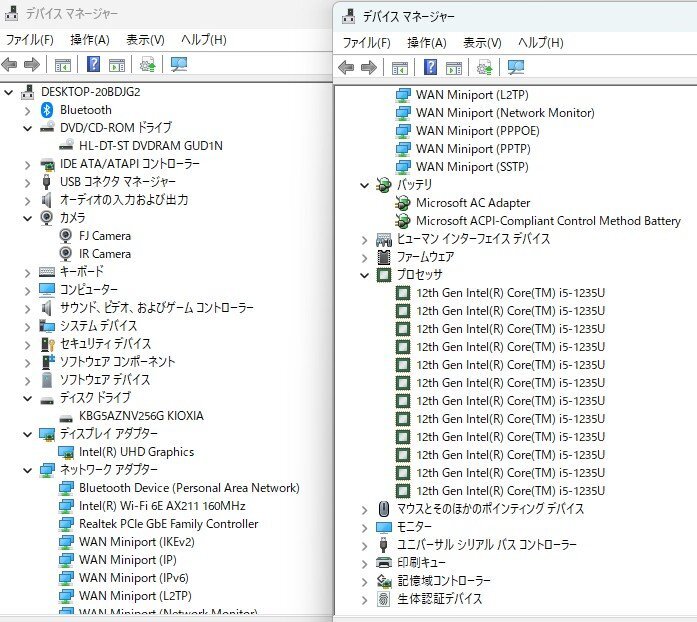697x622 pixels.
Task: Open 操作(A) menu in left window
Action: tap(90, 40)
